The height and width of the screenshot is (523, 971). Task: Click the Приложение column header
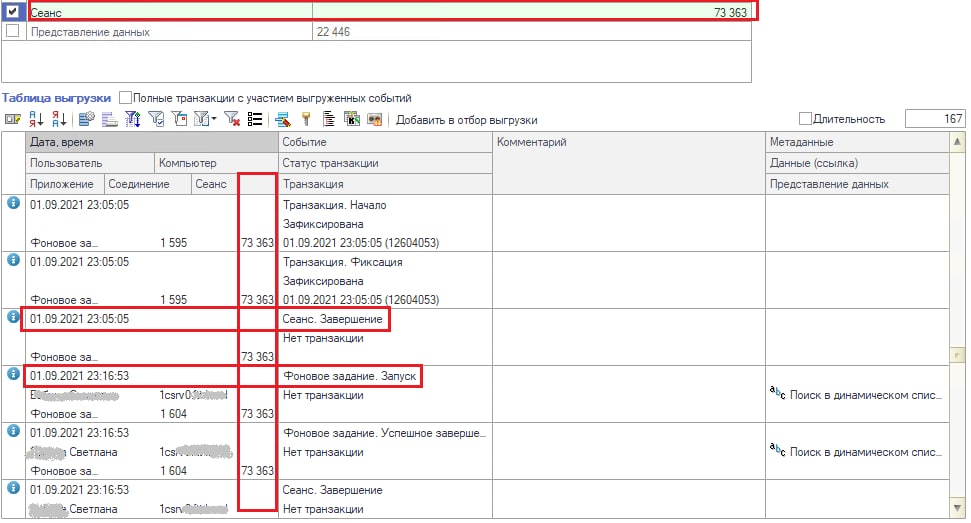[x=64, y=184]
